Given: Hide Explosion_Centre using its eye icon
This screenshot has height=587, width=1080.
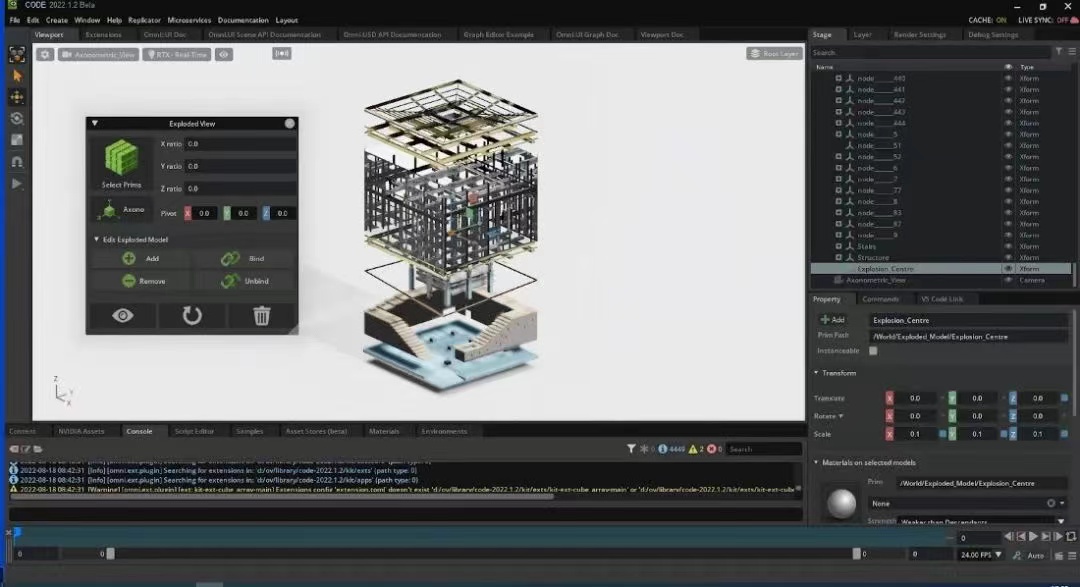Looking at the screenshot, I should (1008, 269).
